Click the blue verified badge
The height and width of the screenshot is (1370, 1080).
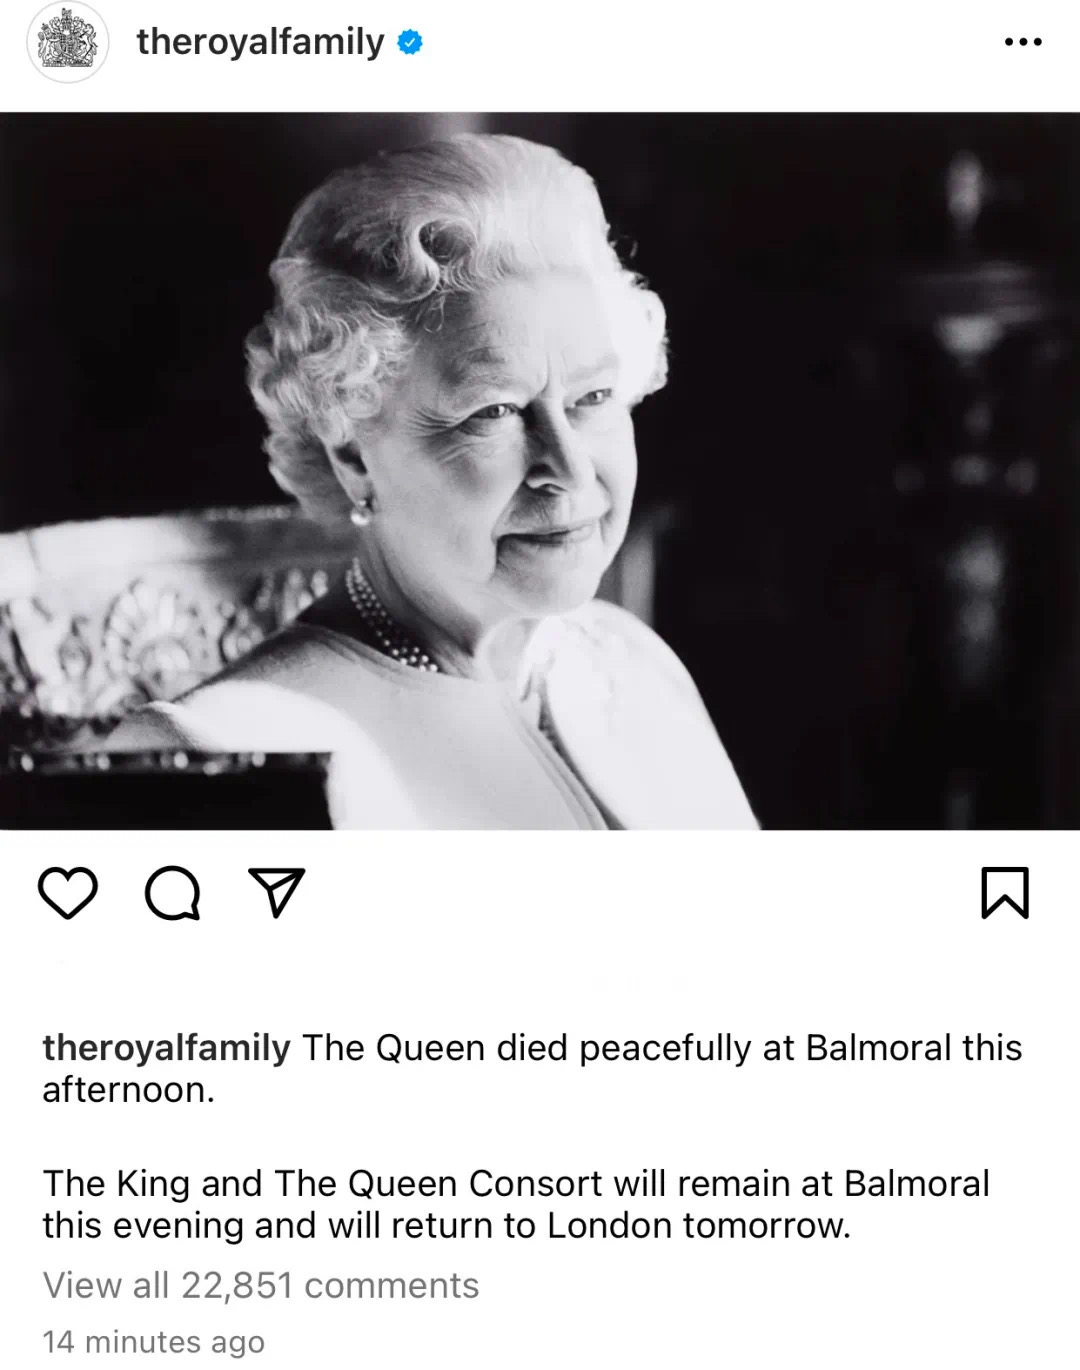[x=410, y=42]
